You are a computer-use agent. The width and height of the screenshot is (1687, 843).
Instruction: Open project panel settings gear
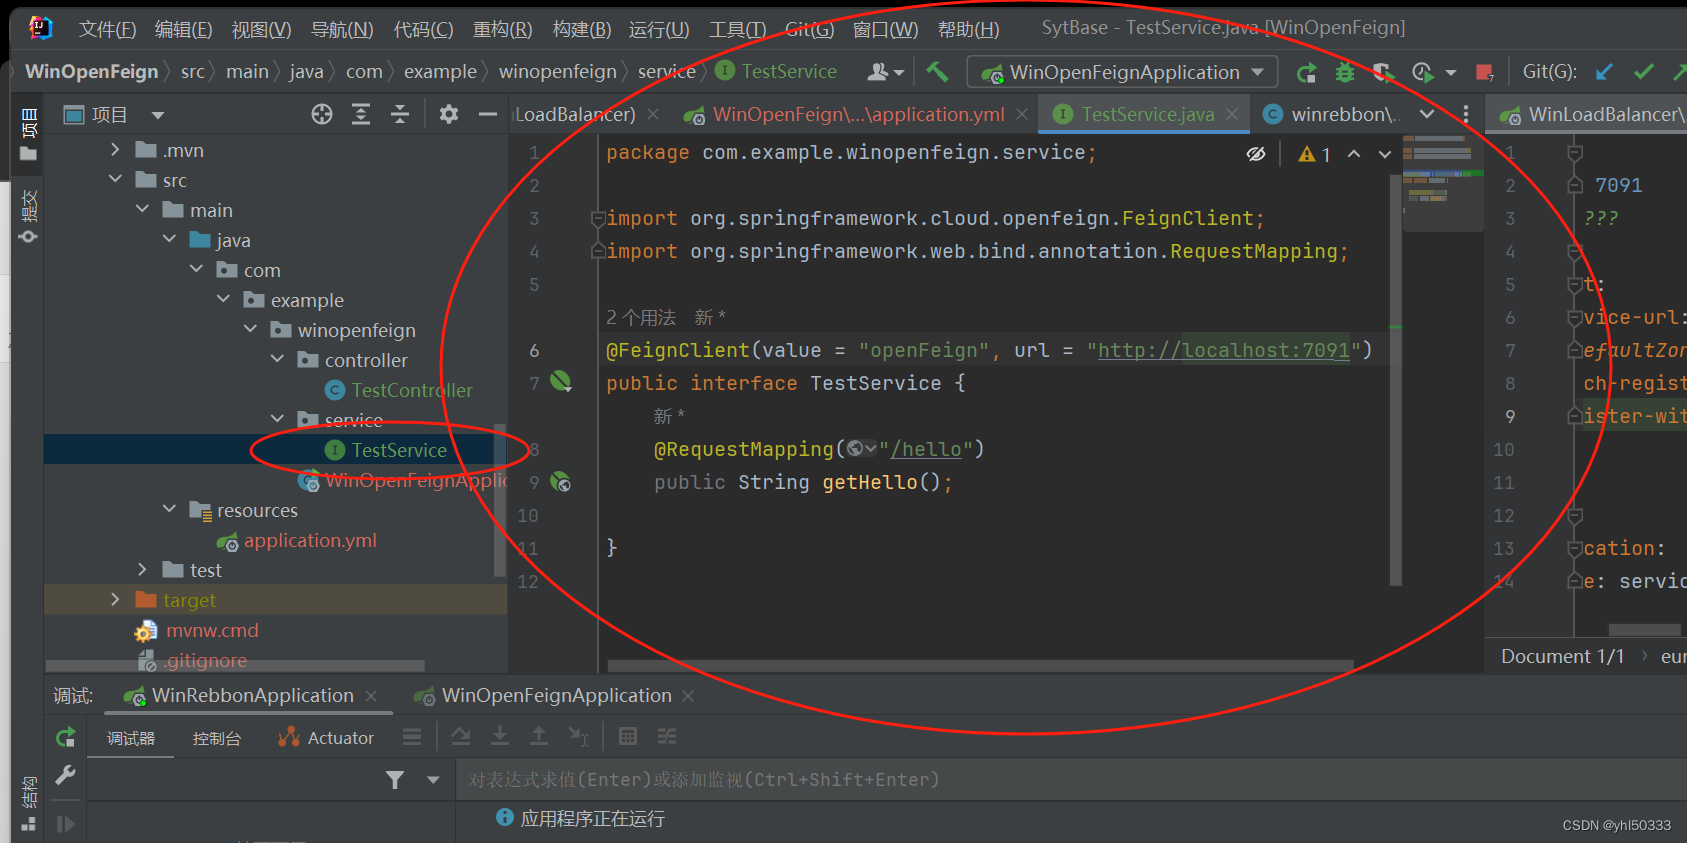[449, 114]
